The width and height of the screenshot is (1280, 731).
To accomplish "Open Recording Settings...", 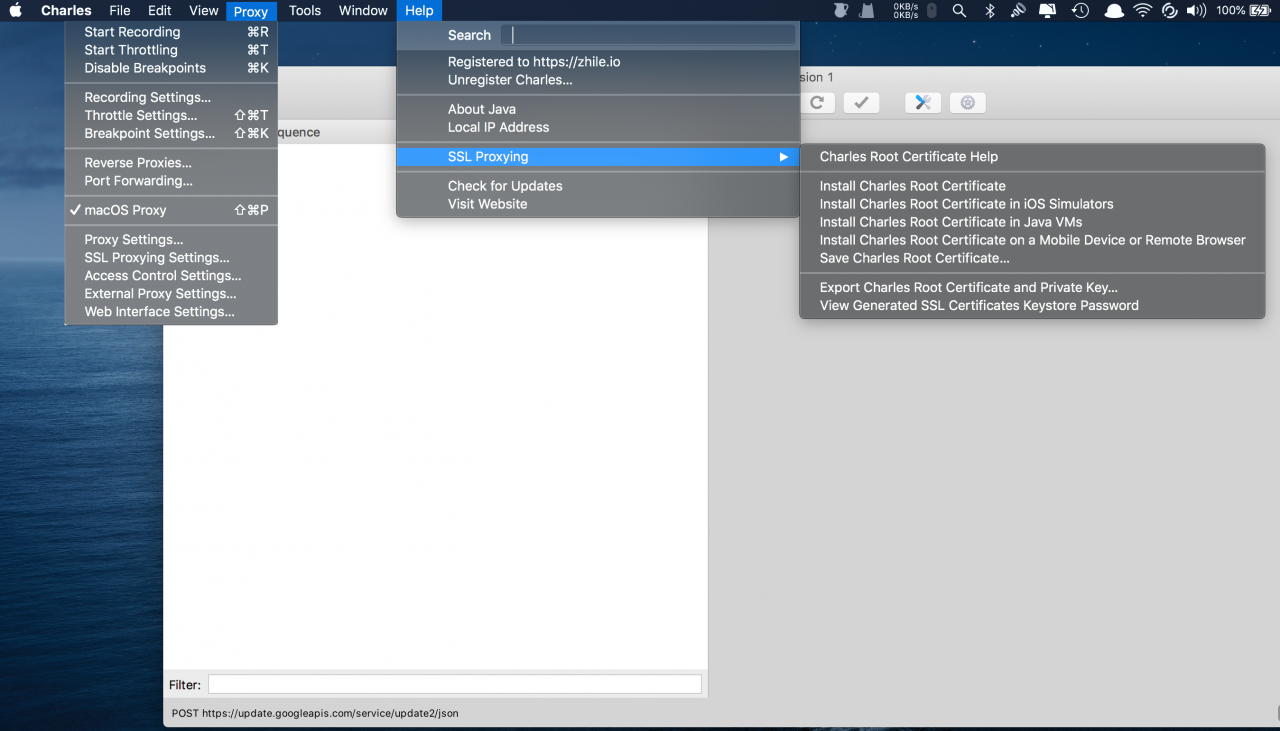I will click(x=171, y=97).
